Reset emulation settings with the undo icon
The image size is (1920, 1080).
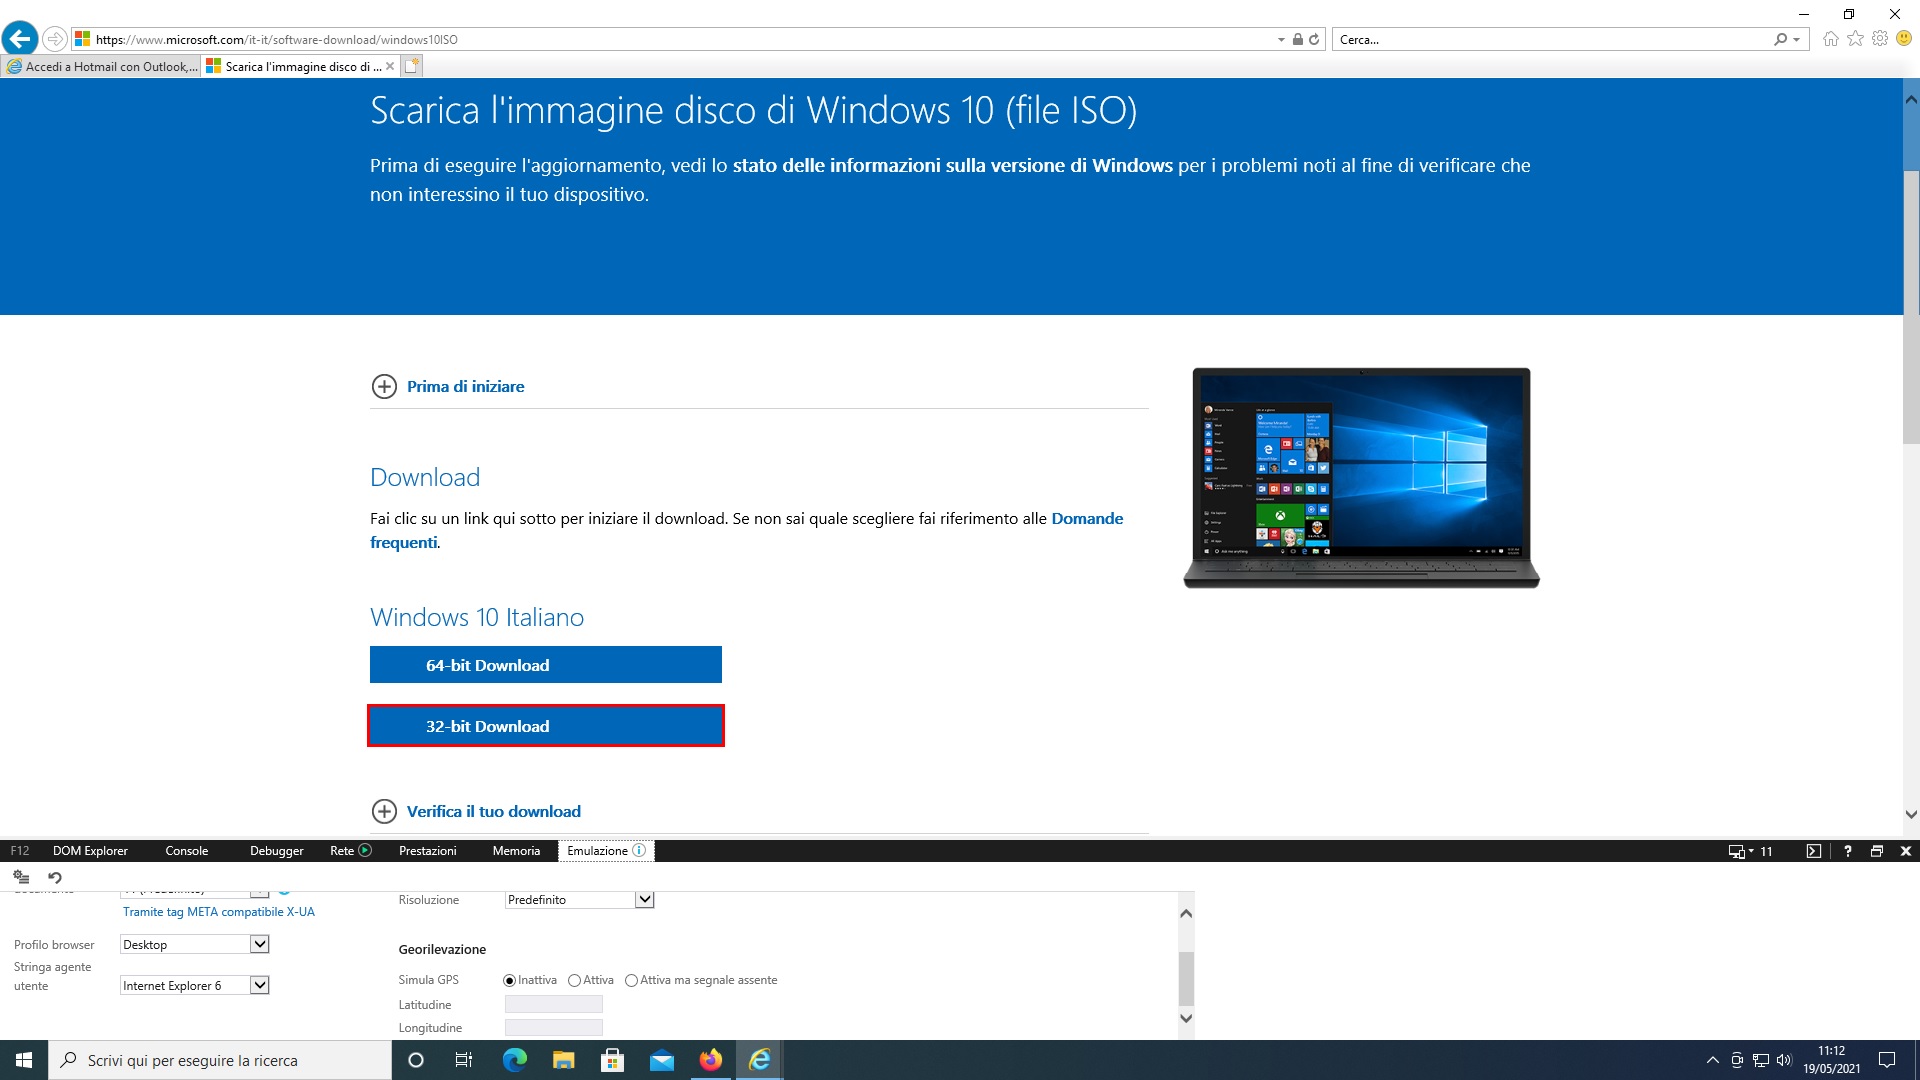[x=55, y=877]
